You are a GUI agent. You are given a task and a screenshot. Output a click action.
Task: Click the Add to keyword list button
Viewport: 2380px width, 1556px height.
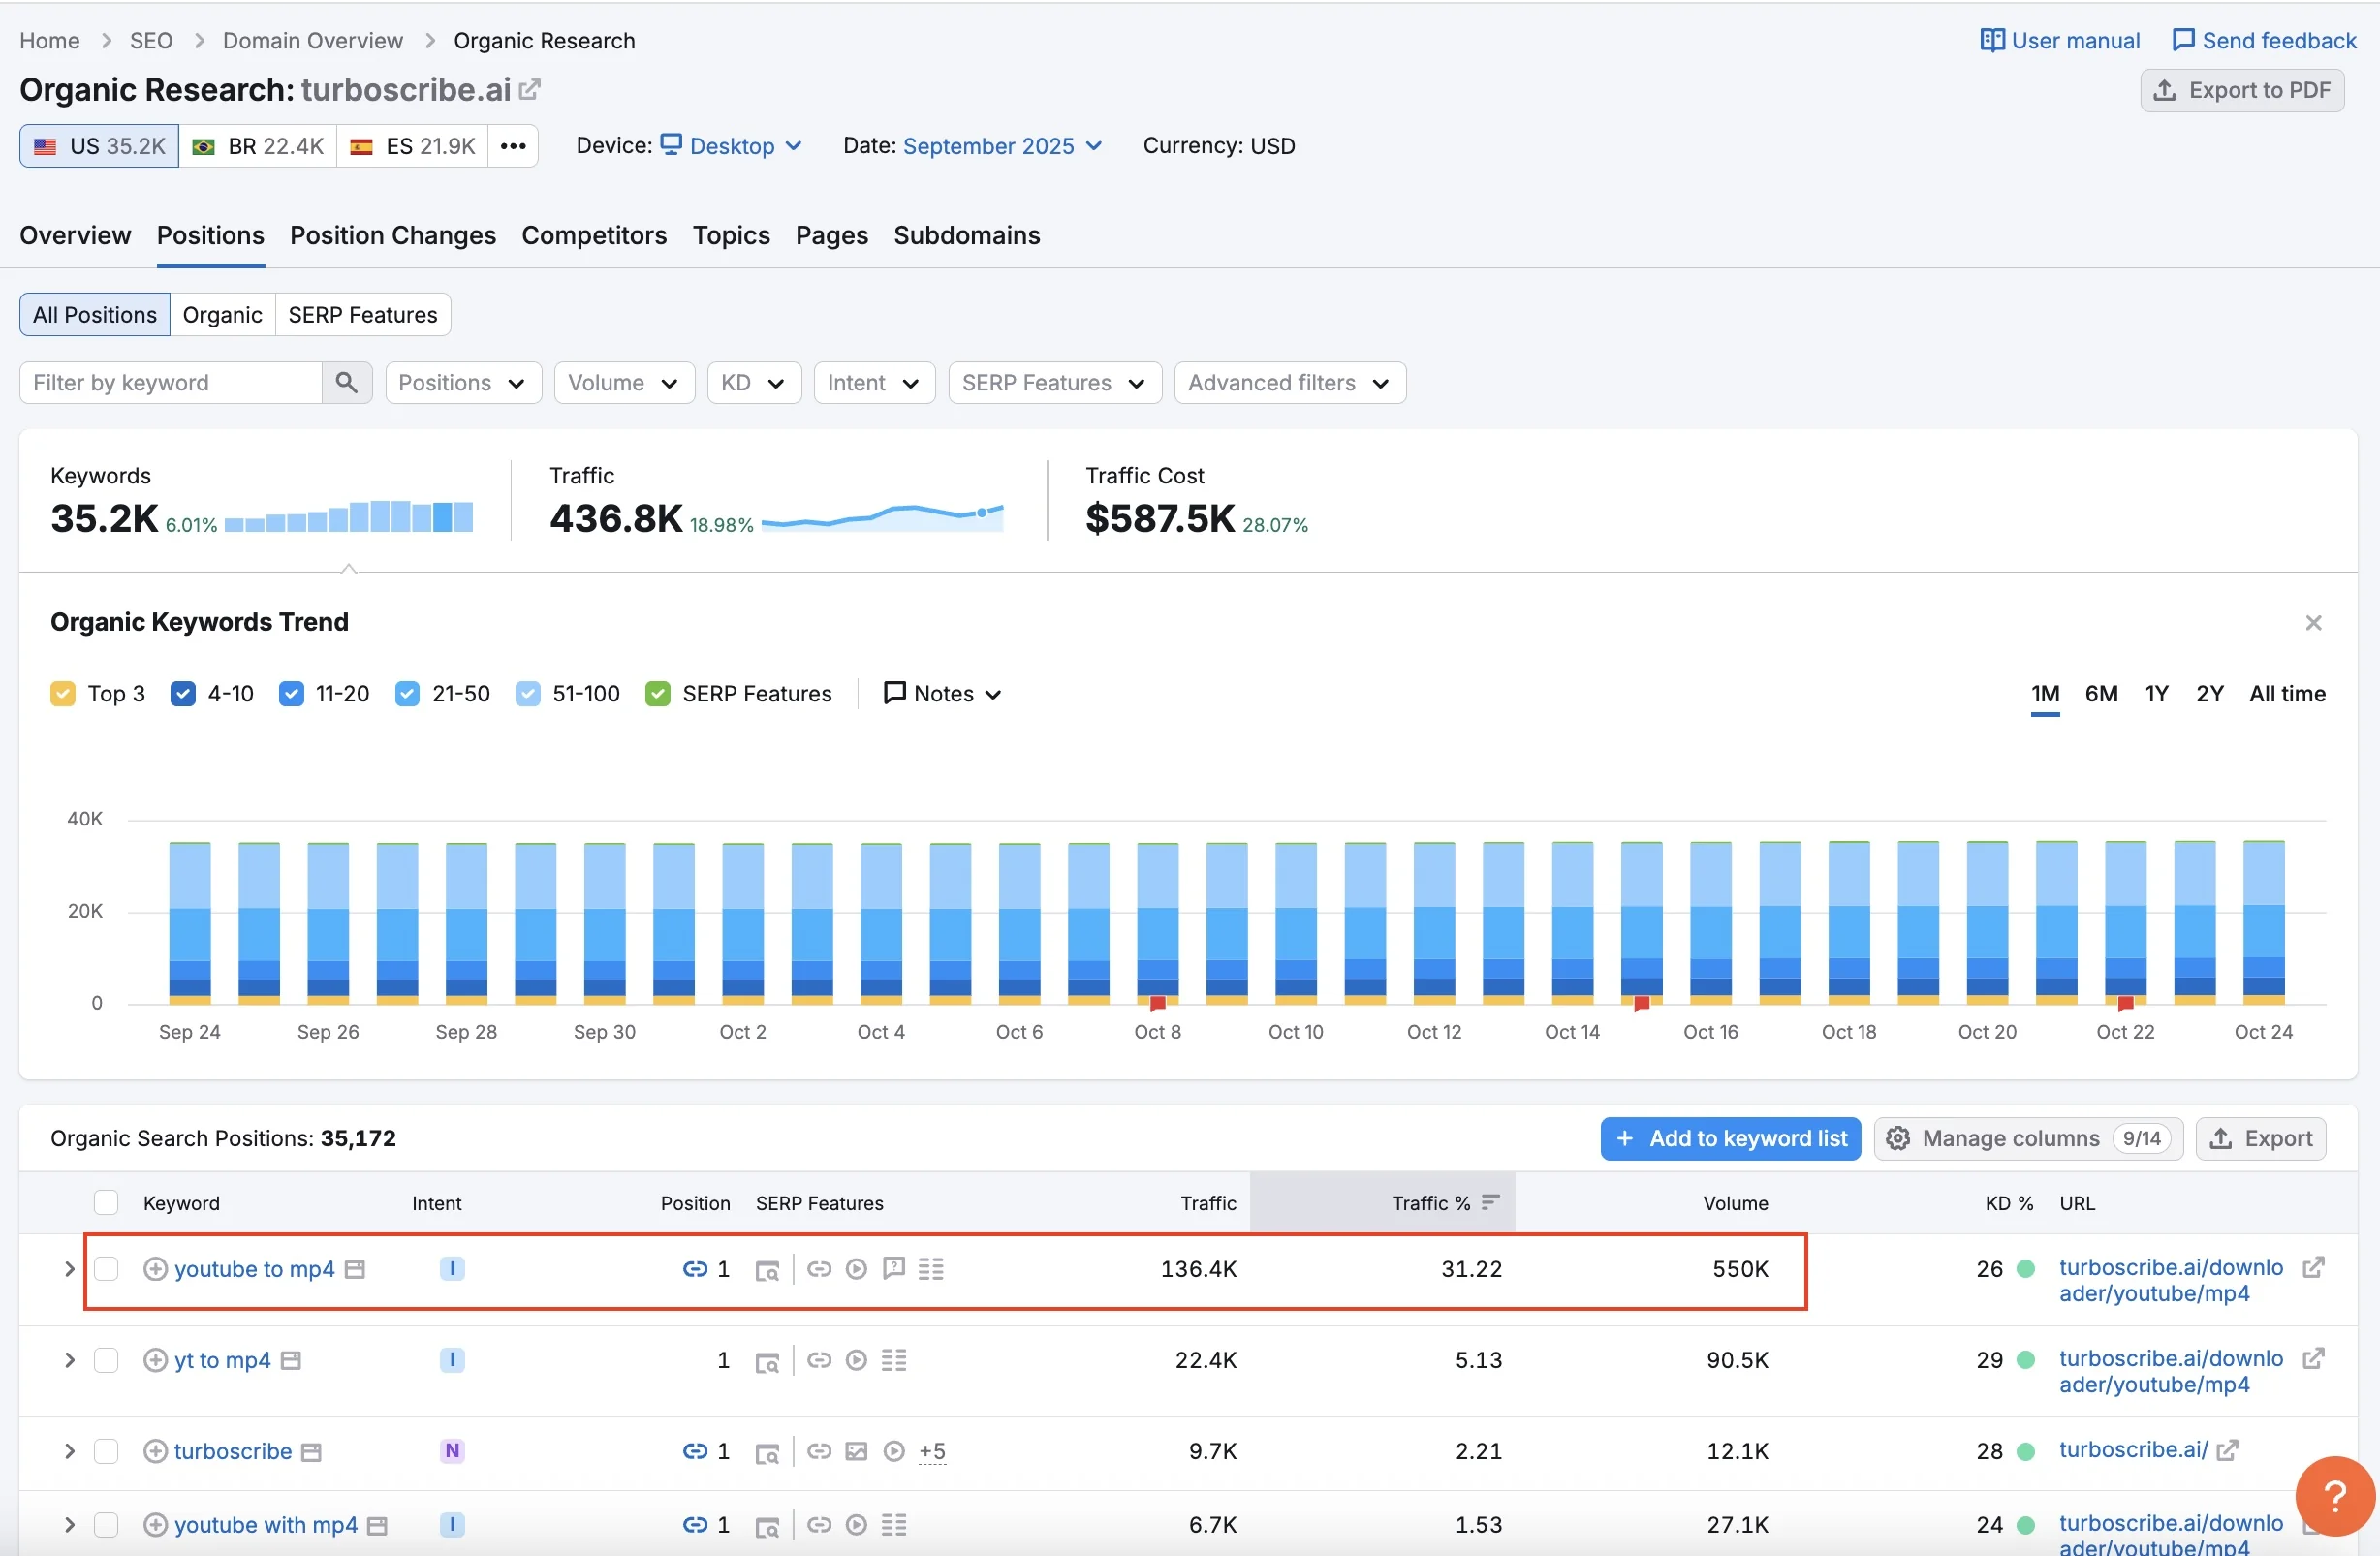click(x=1730, y=1138)
